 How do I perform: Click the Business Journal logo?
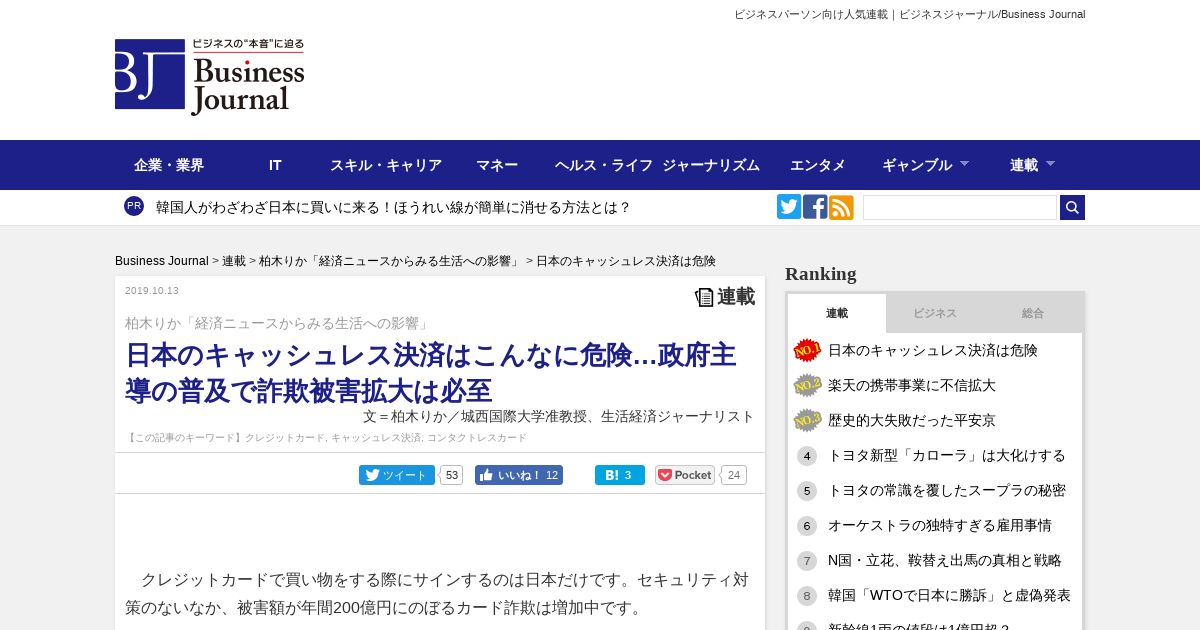(210, 77)
